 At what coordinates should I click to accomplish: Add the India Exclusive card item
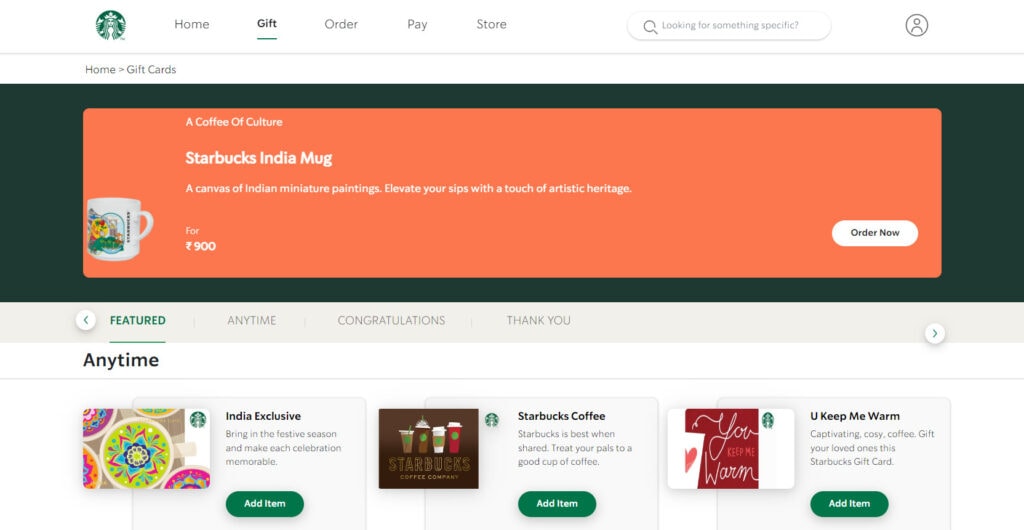pyautogui.click(x=264, y=504)
